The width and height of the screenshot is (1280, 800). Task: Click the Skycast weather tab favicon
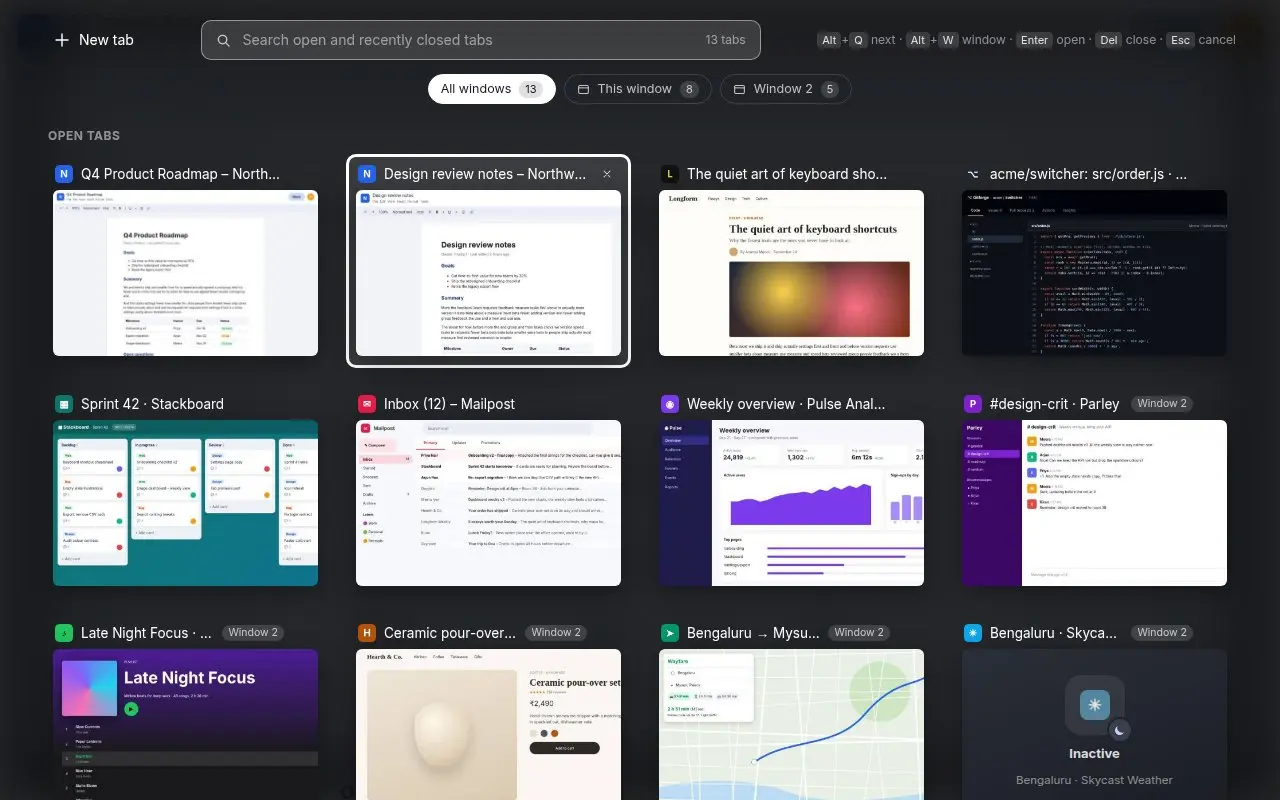(973, 633)
